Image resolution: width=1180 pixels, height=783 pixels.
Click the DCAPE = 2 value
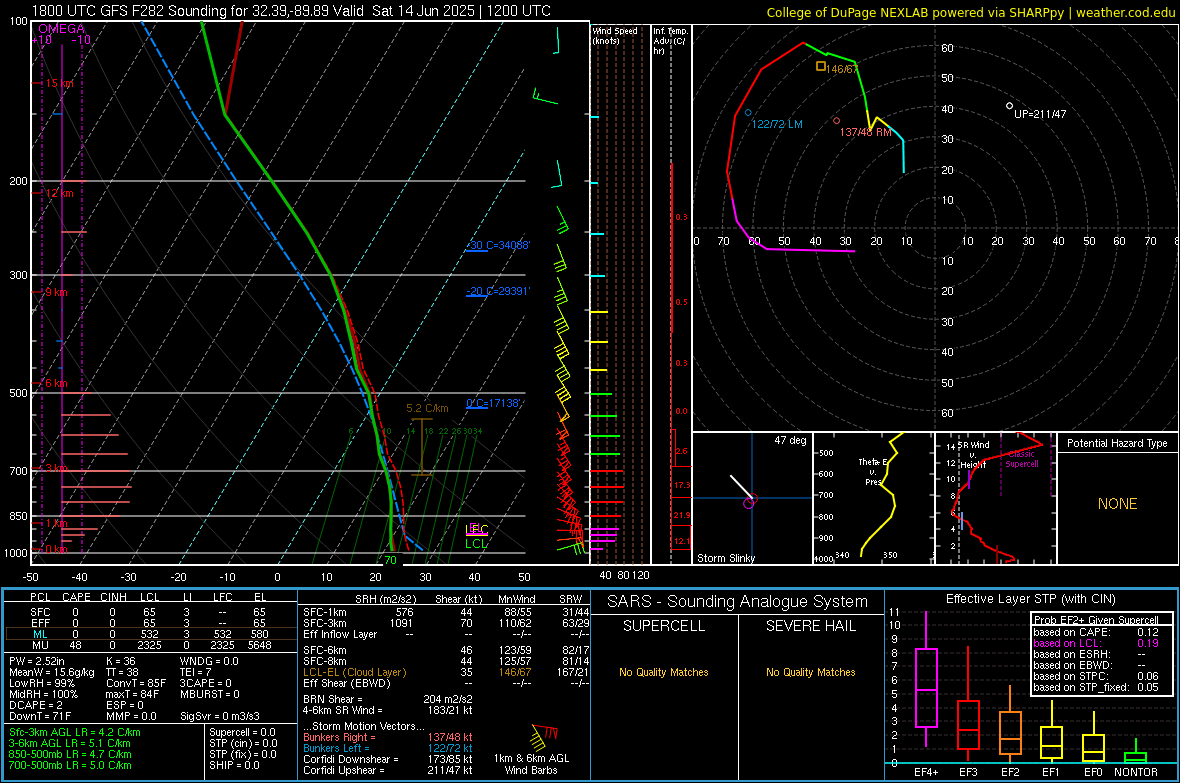point(34,705)
